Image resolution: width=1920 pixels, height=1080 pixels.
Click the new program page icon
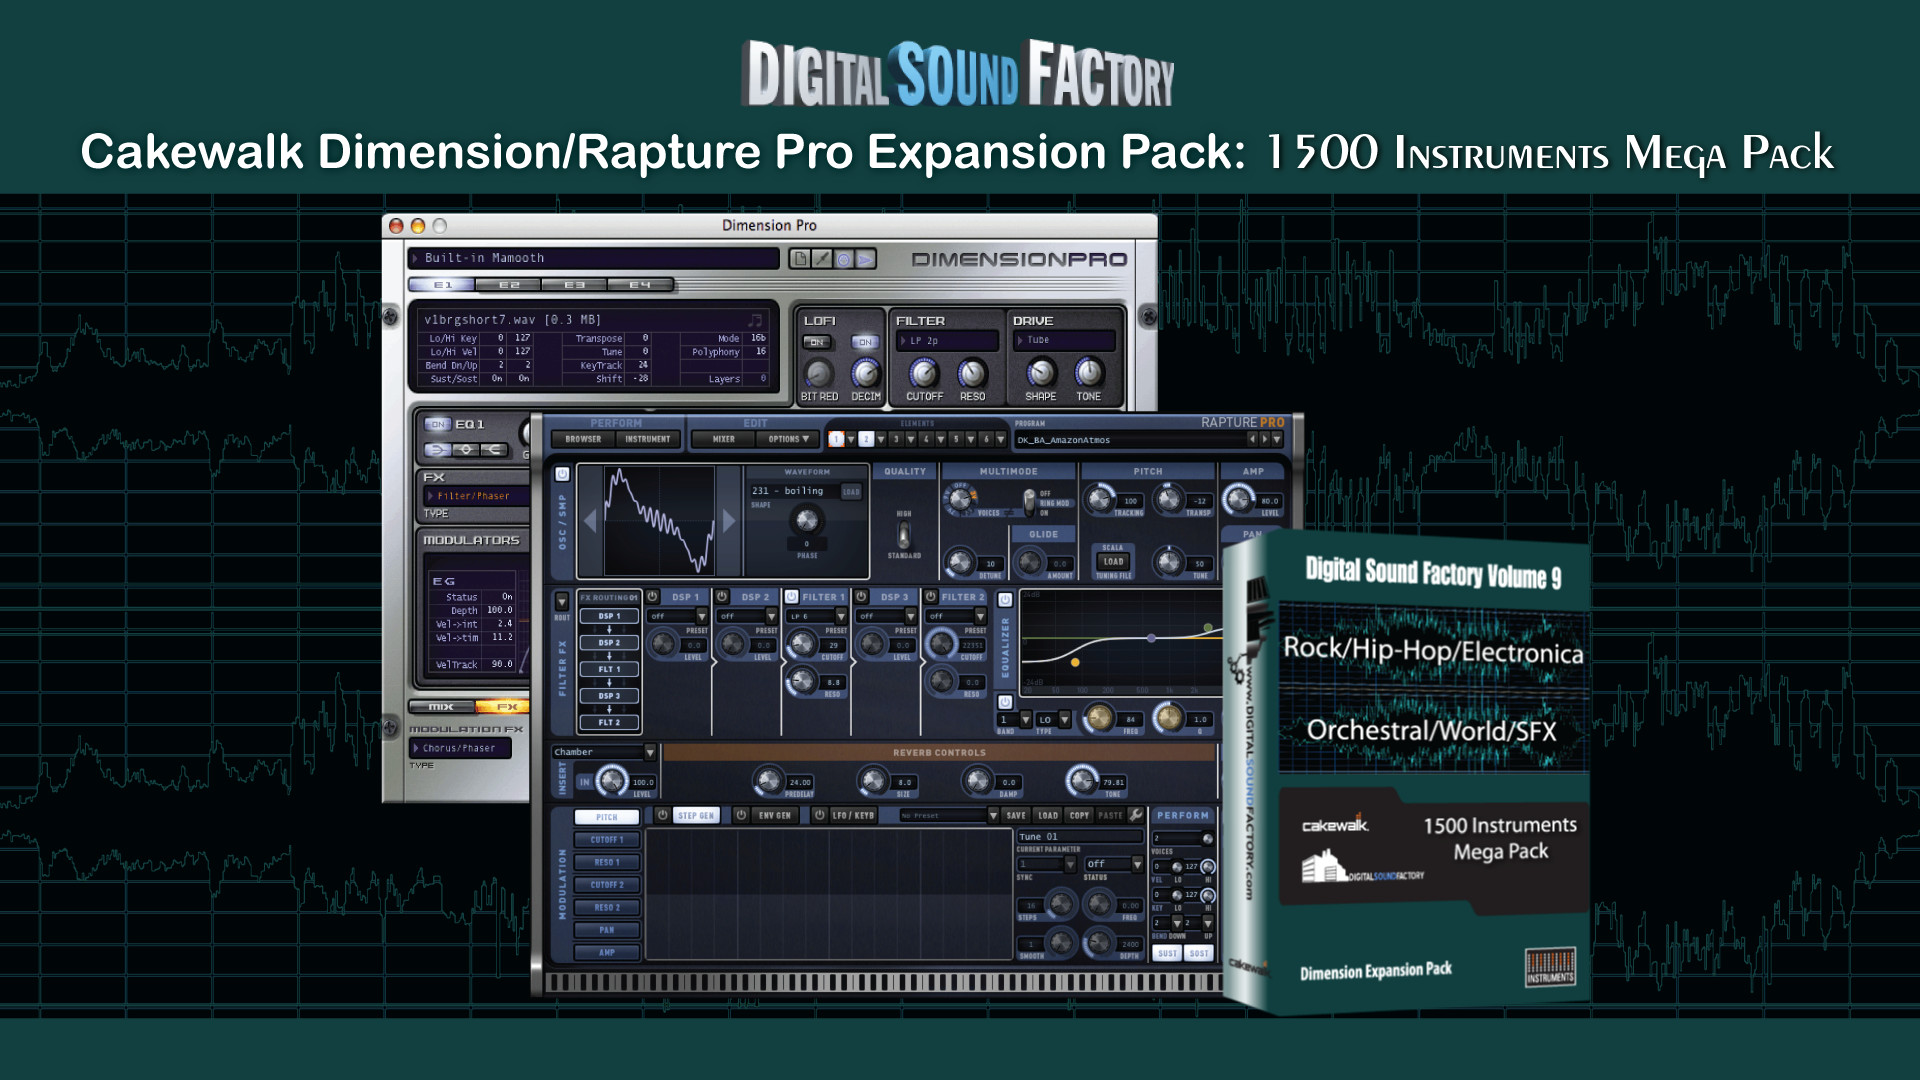[x=799, y=259]
